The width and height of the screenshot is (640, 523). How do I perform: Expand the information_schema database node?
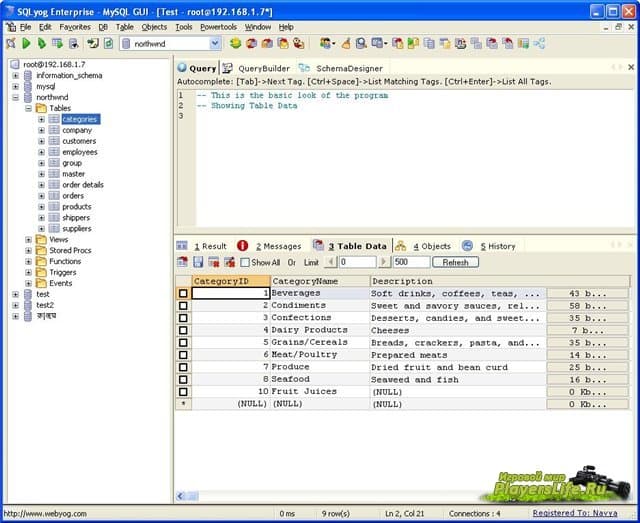tap(16, 76)
